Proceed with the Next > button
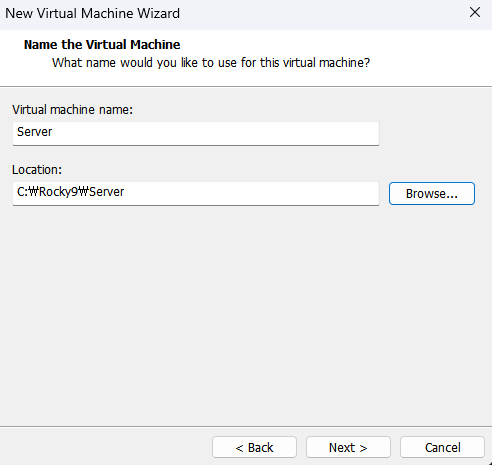492x465 pixels. [x=348, y=447]
